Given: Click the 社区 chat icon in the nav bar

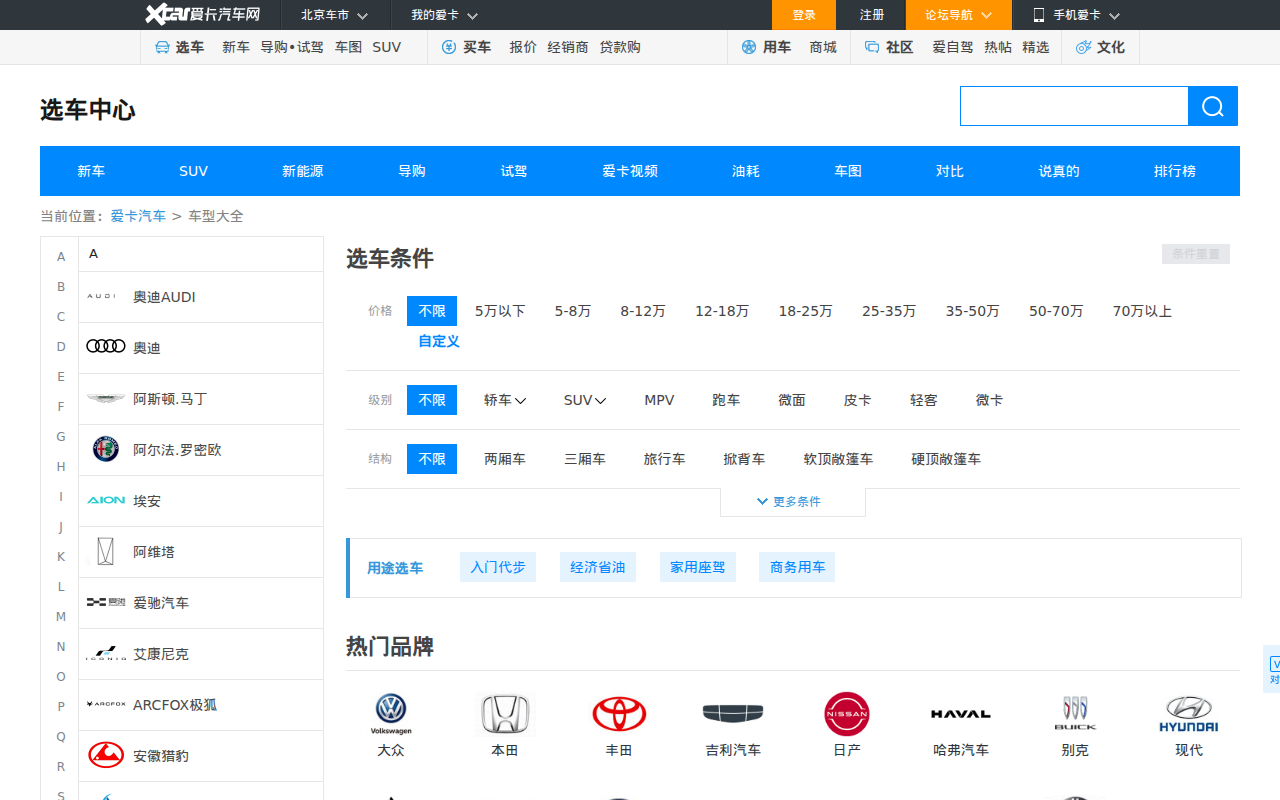Looking at the screenshot, I should [x=872, y=47].
